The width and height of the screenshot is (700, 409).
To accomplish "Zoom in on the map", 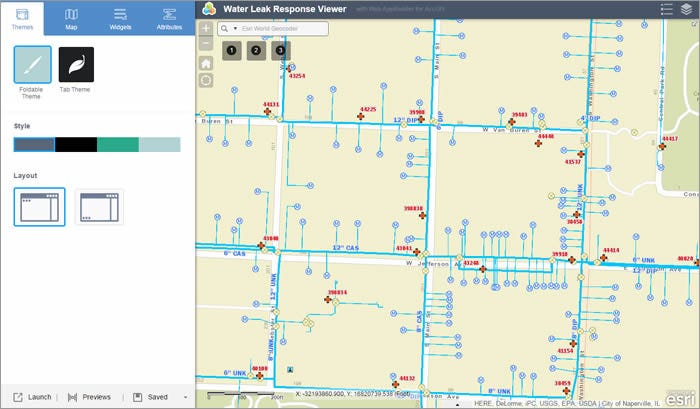I will pos(206,28).
